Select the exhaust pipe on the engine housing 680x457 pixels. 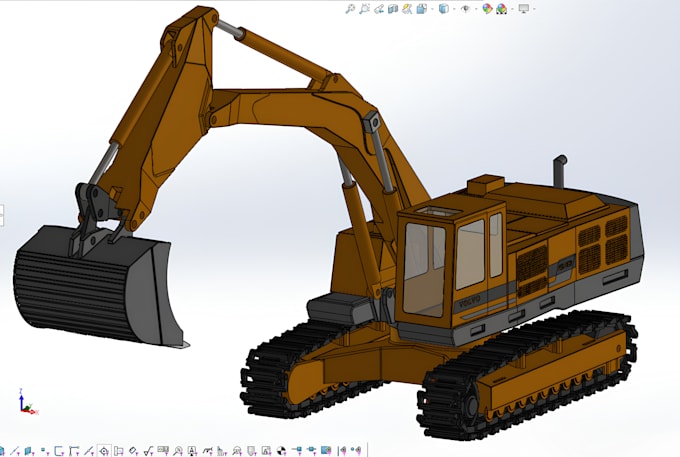559,171
